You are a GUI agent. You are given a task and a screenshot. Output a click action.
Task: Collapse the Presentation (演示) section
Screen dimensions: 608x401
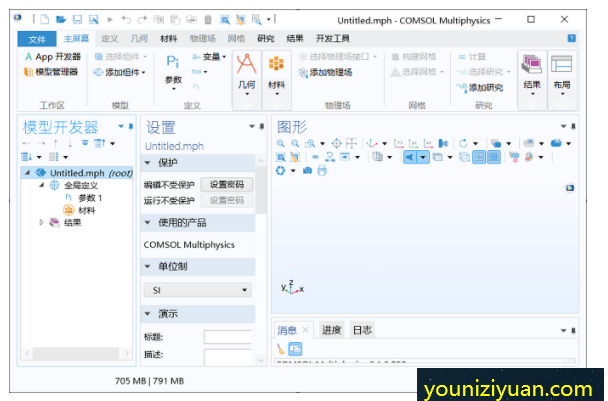point(147,314)
